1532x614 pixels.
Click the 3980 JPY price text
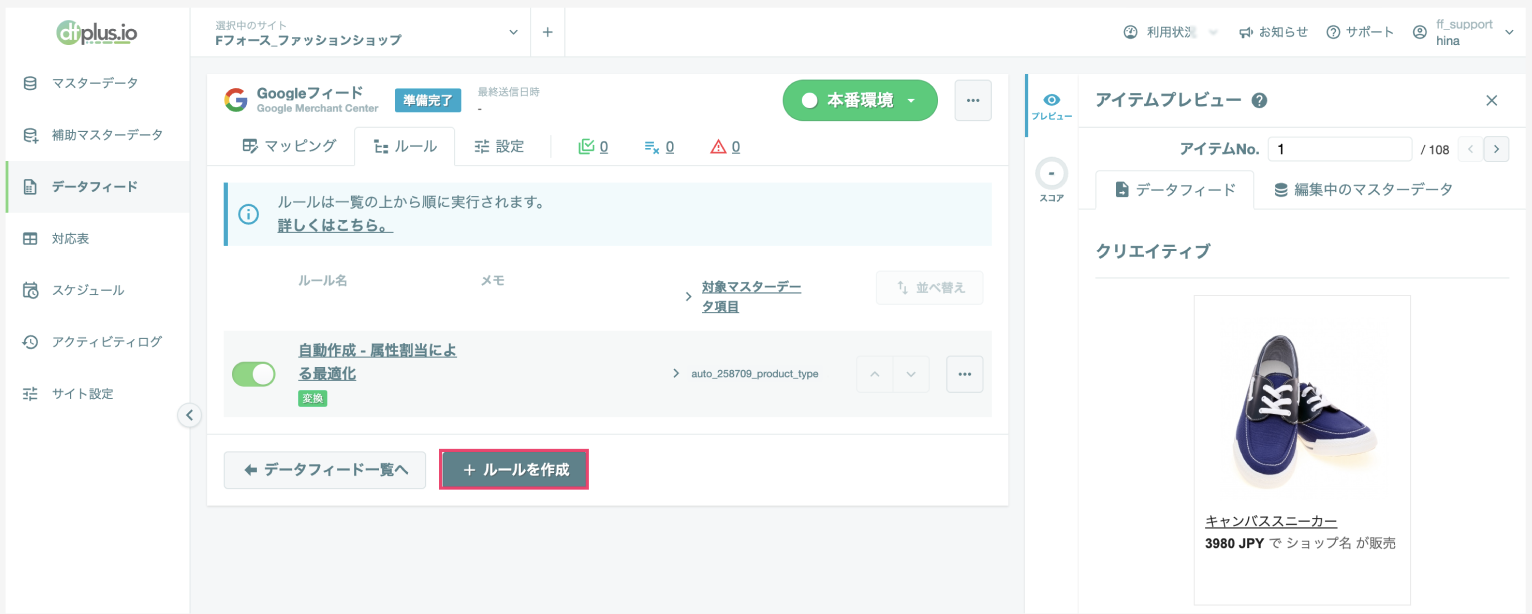point(1236,544)
